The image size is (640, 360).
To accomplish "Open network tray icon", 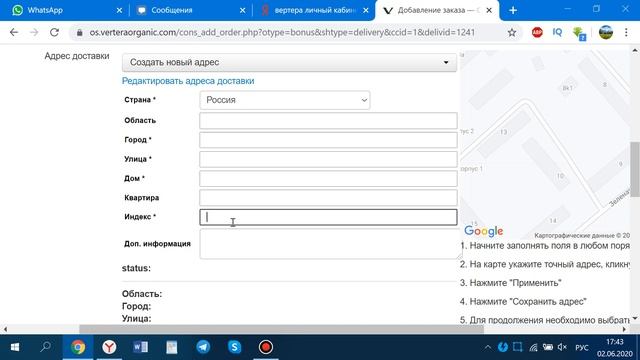I will tap(533, 347).
